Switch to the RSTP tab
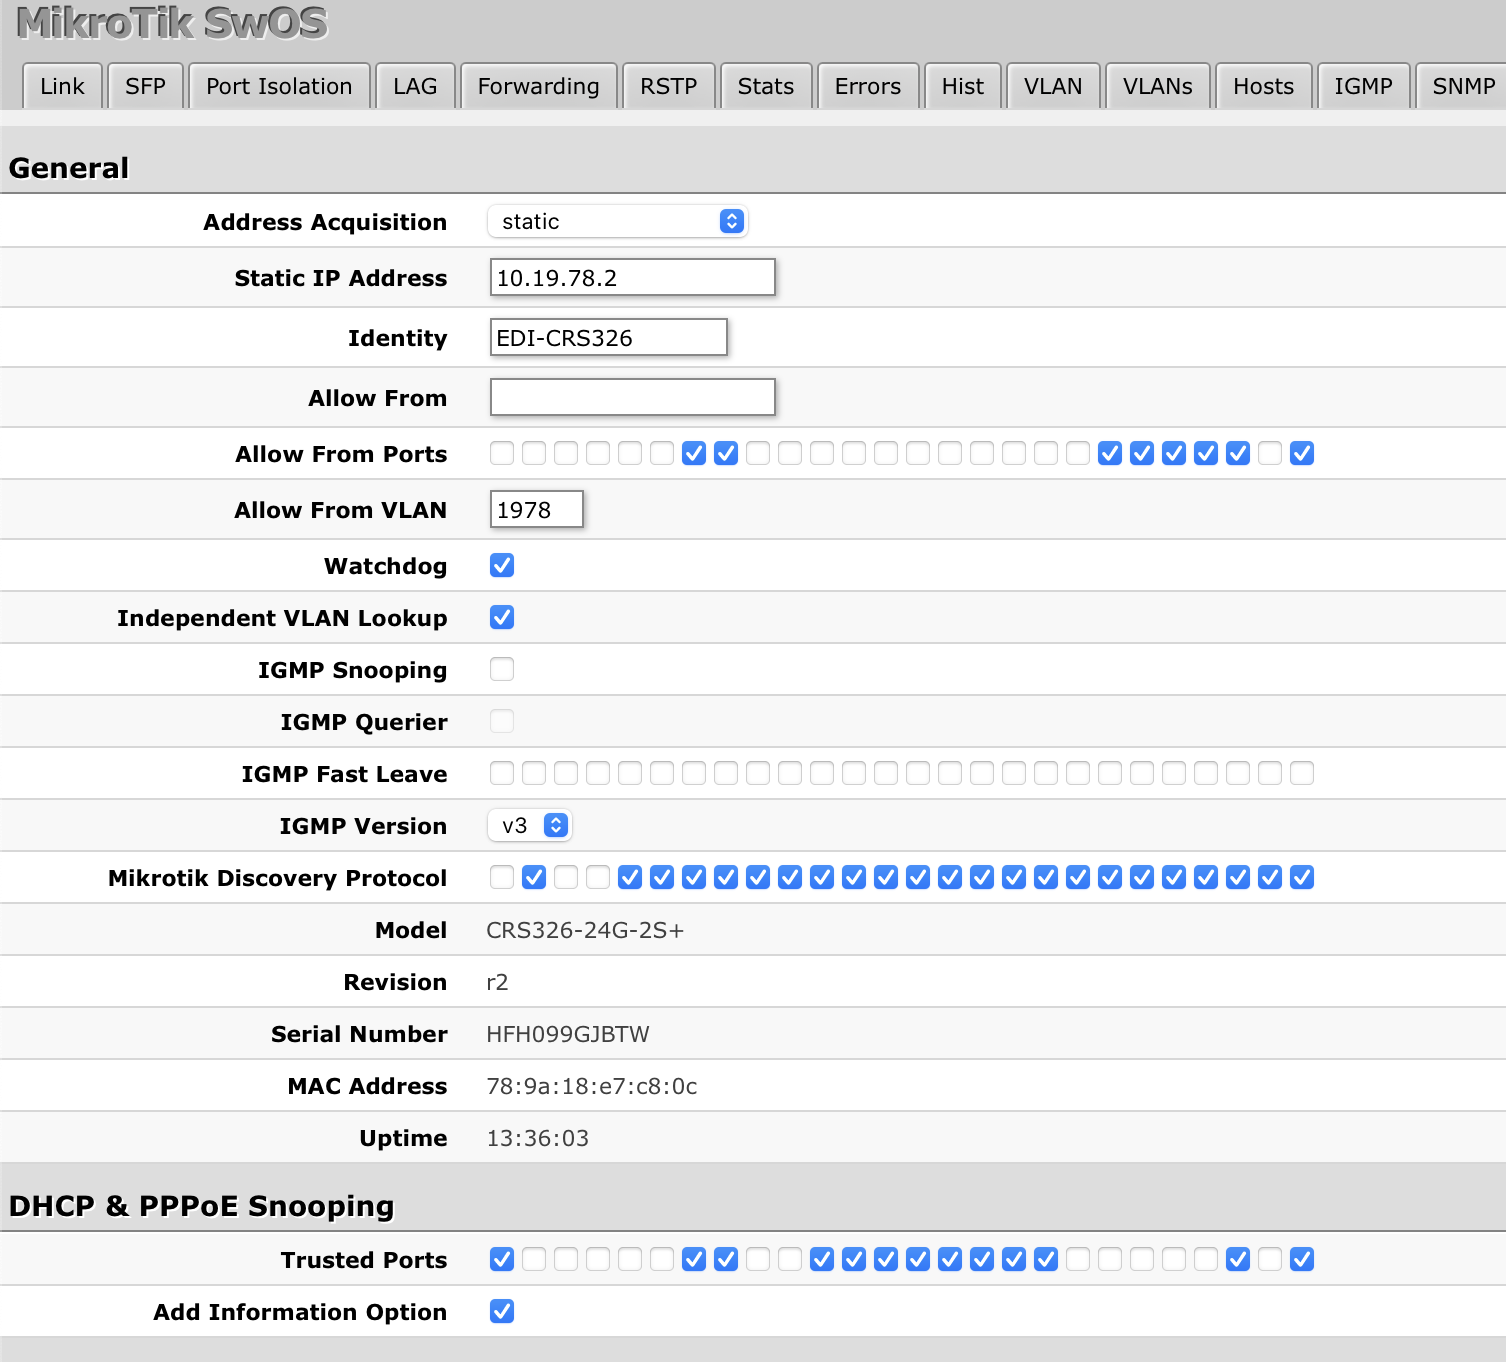The height and width of the screenshot is (1362, 1506). point(668,86)
